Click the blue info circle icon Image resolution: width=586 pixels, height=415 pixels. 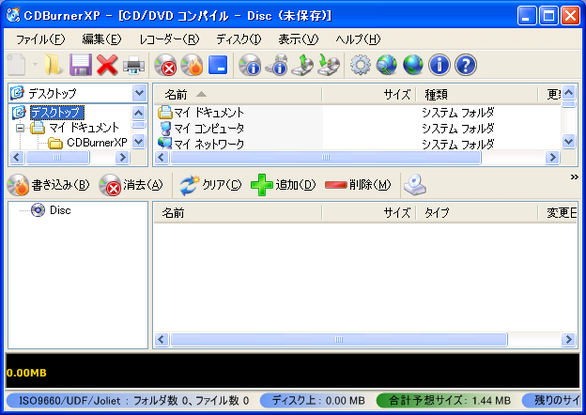[439, 65]
